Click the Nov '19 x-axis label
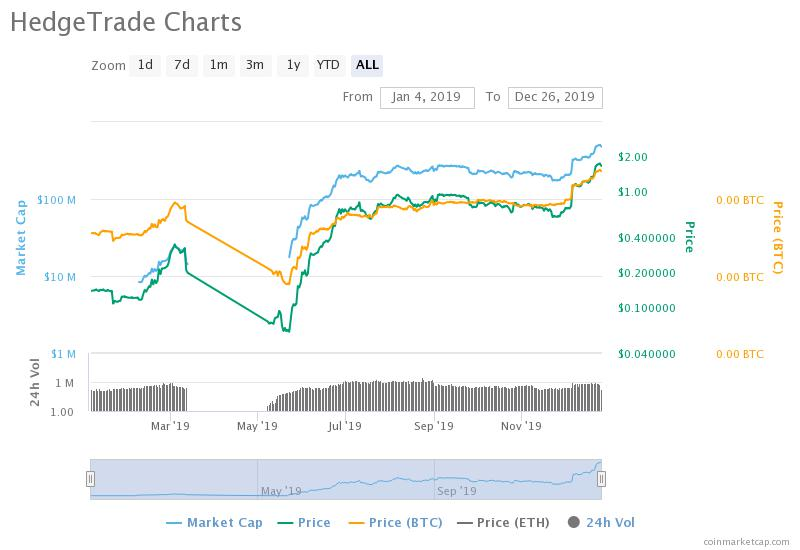This screenshot has width=800, height=550. click(x=521, y=426)
